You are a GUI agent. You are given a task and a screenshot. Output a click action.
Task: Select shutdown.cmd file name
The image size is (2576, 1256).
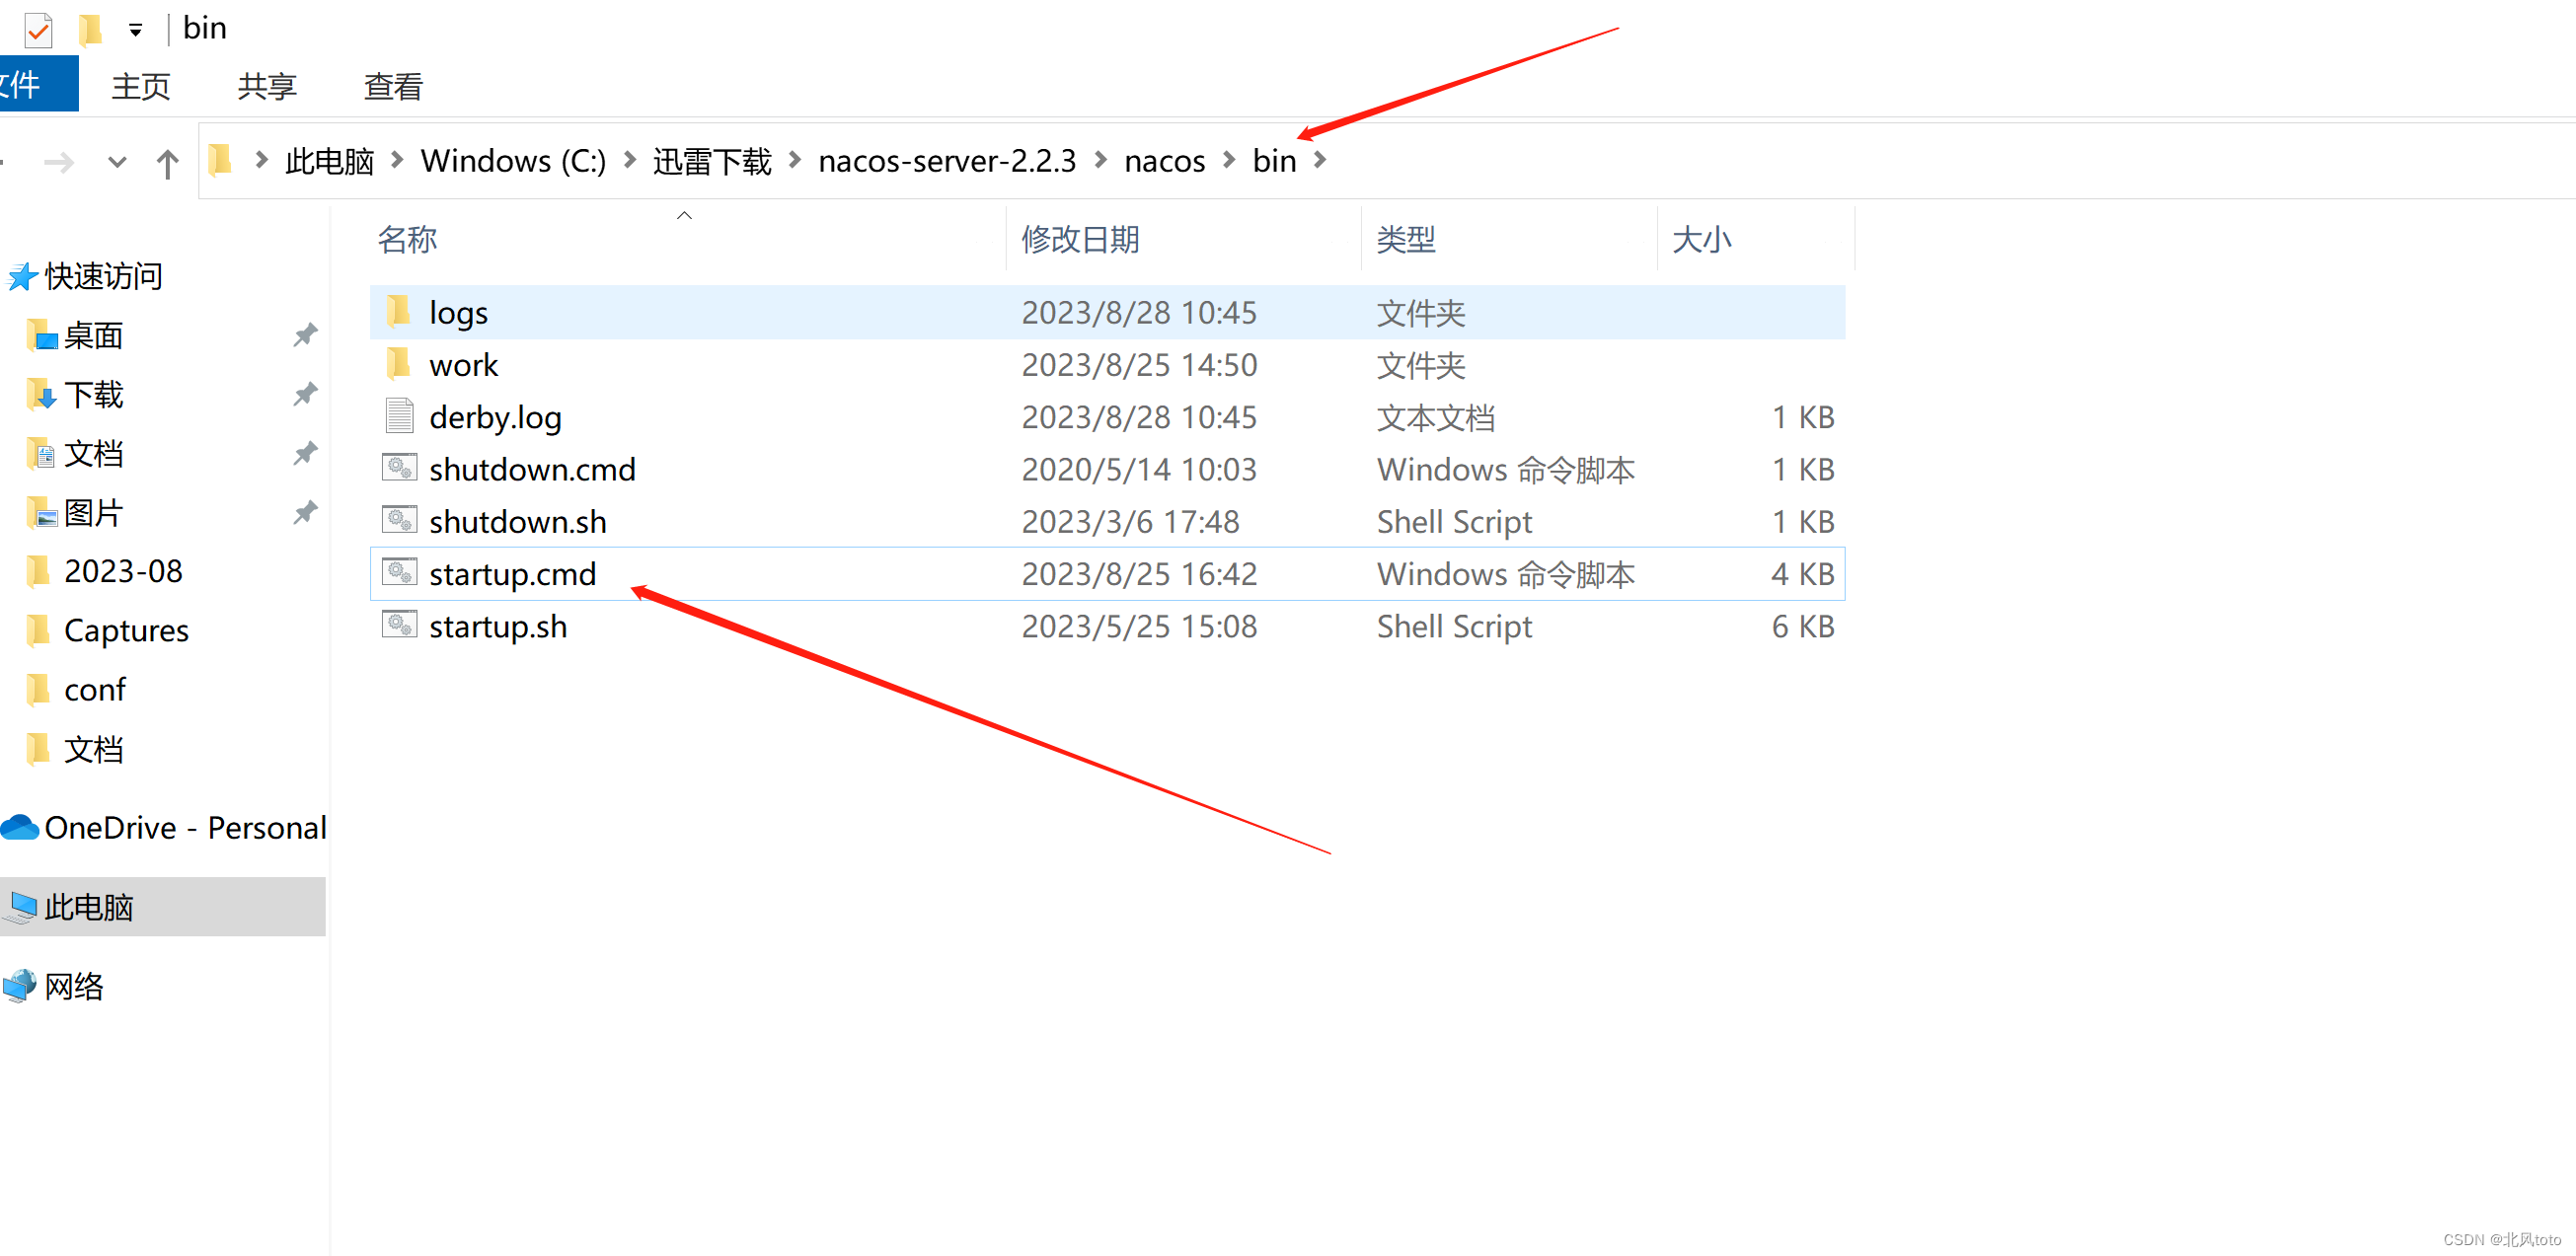(532, 469)
